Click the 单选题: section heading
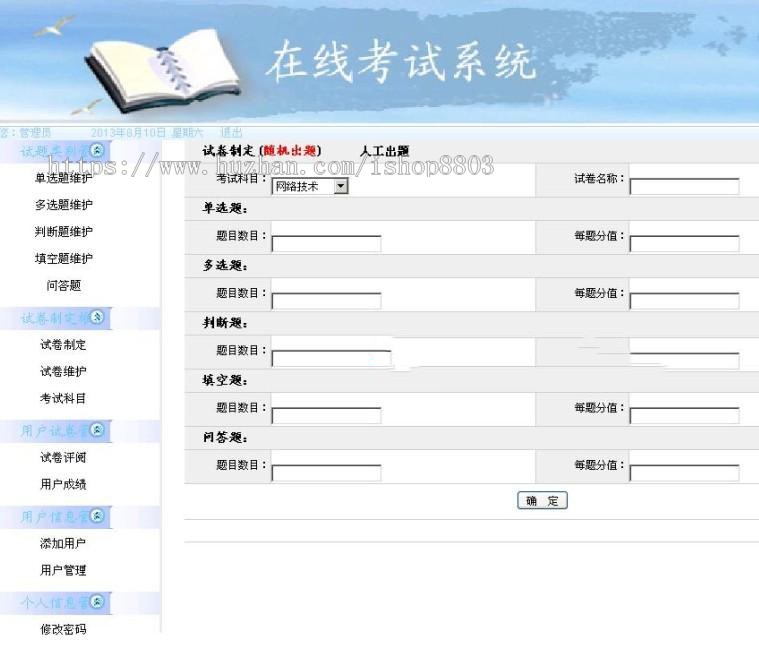Viewport: 759px width, 660px height. [x=225, y=209]
